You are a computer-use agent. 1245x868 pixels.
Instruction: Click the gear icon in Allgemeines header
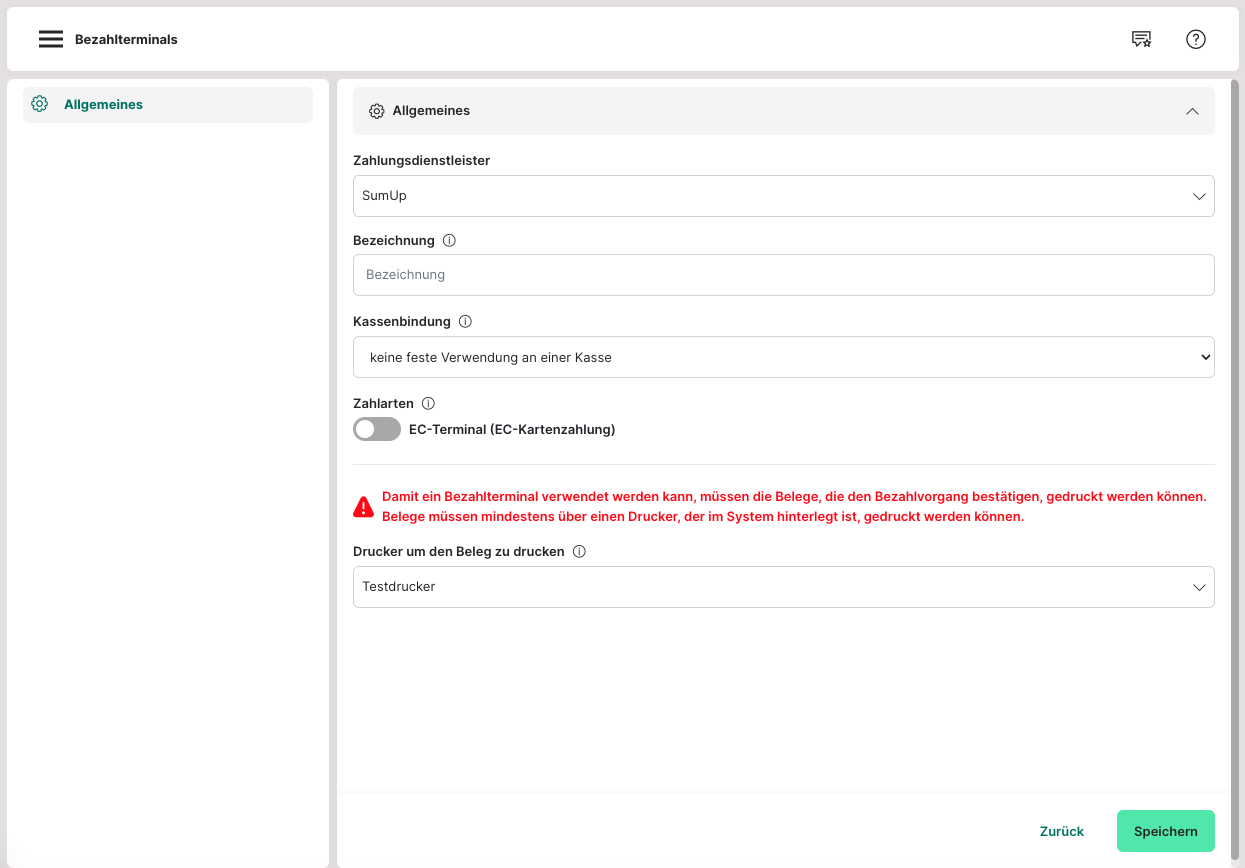coord(377,111)
